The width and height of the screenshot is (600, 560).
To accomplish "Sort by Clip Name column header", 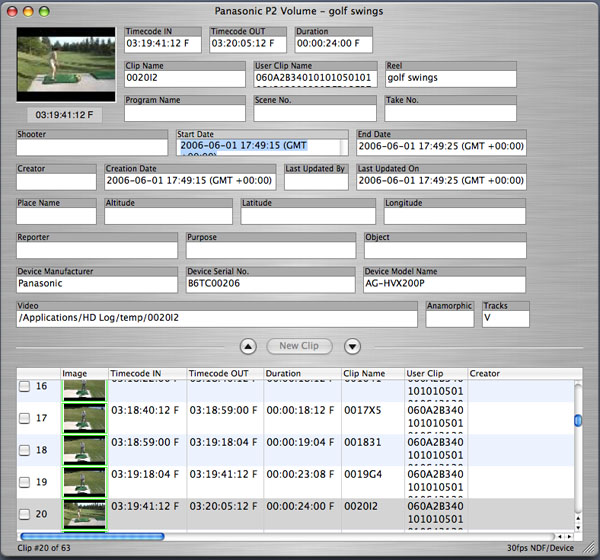I will (373, 374).
